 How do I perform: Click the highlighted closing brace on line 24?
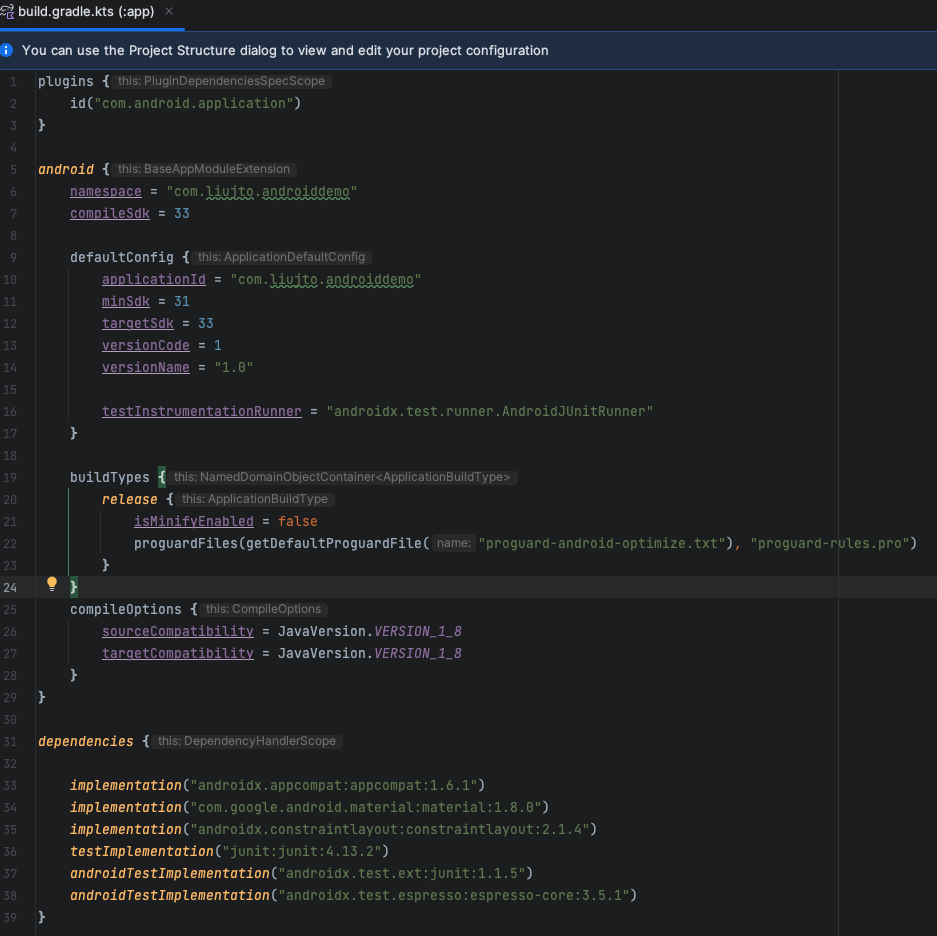click(74, 588)
